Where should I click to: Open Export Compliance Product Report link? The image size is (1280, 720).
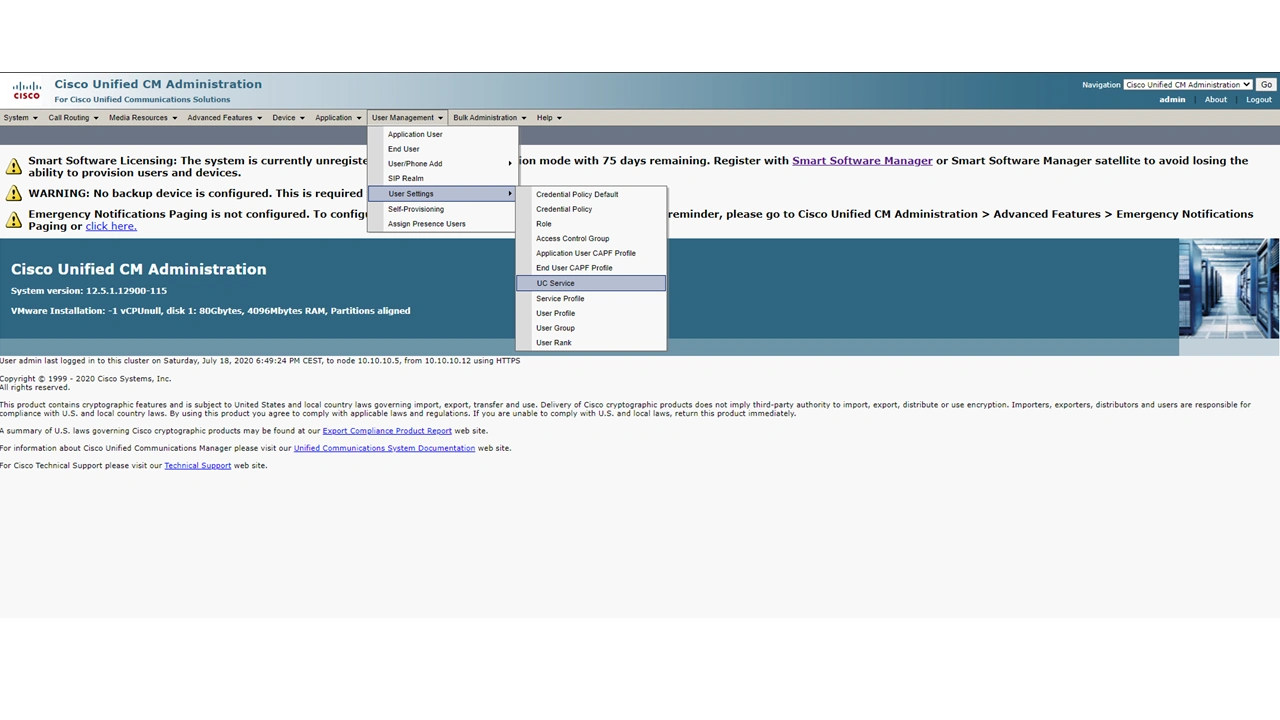(387, 431)
